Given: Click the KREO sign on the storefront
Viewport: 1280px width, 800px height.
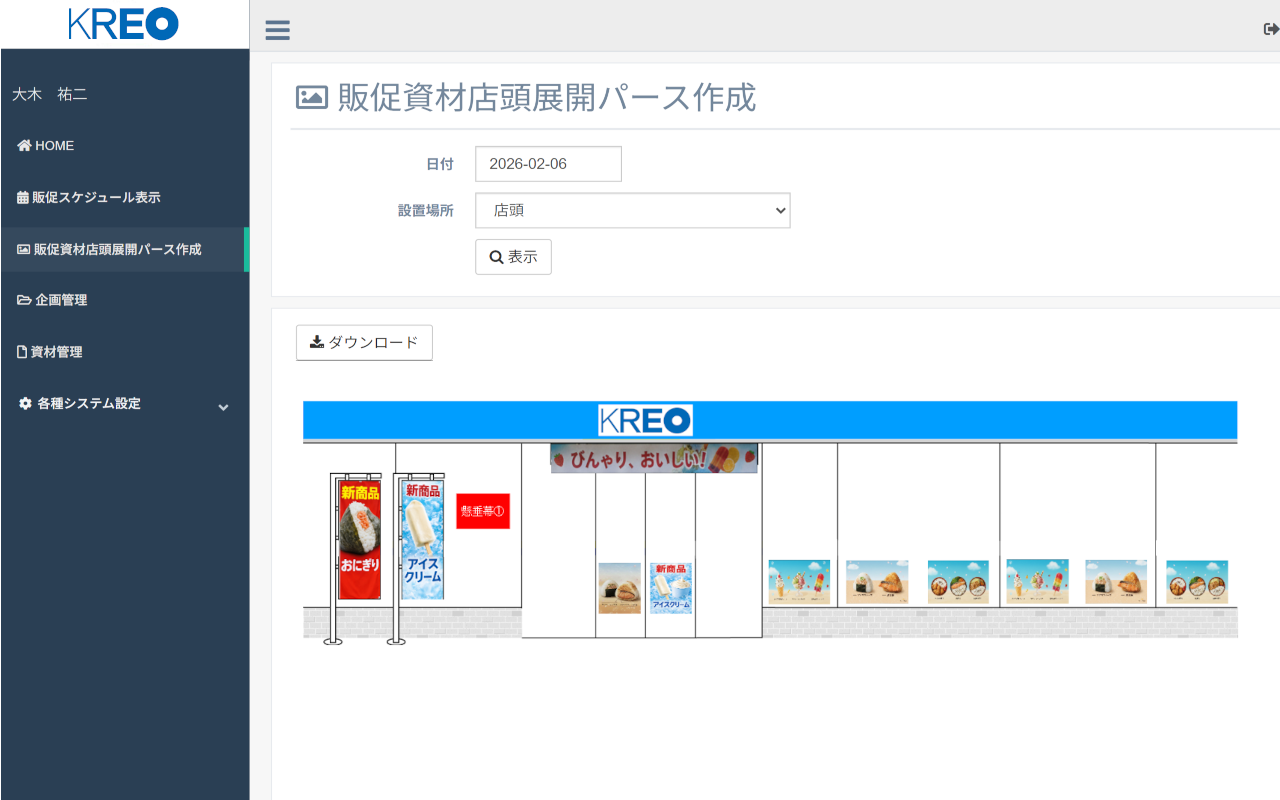Looking at the screenshot, I should click(645, 420).
